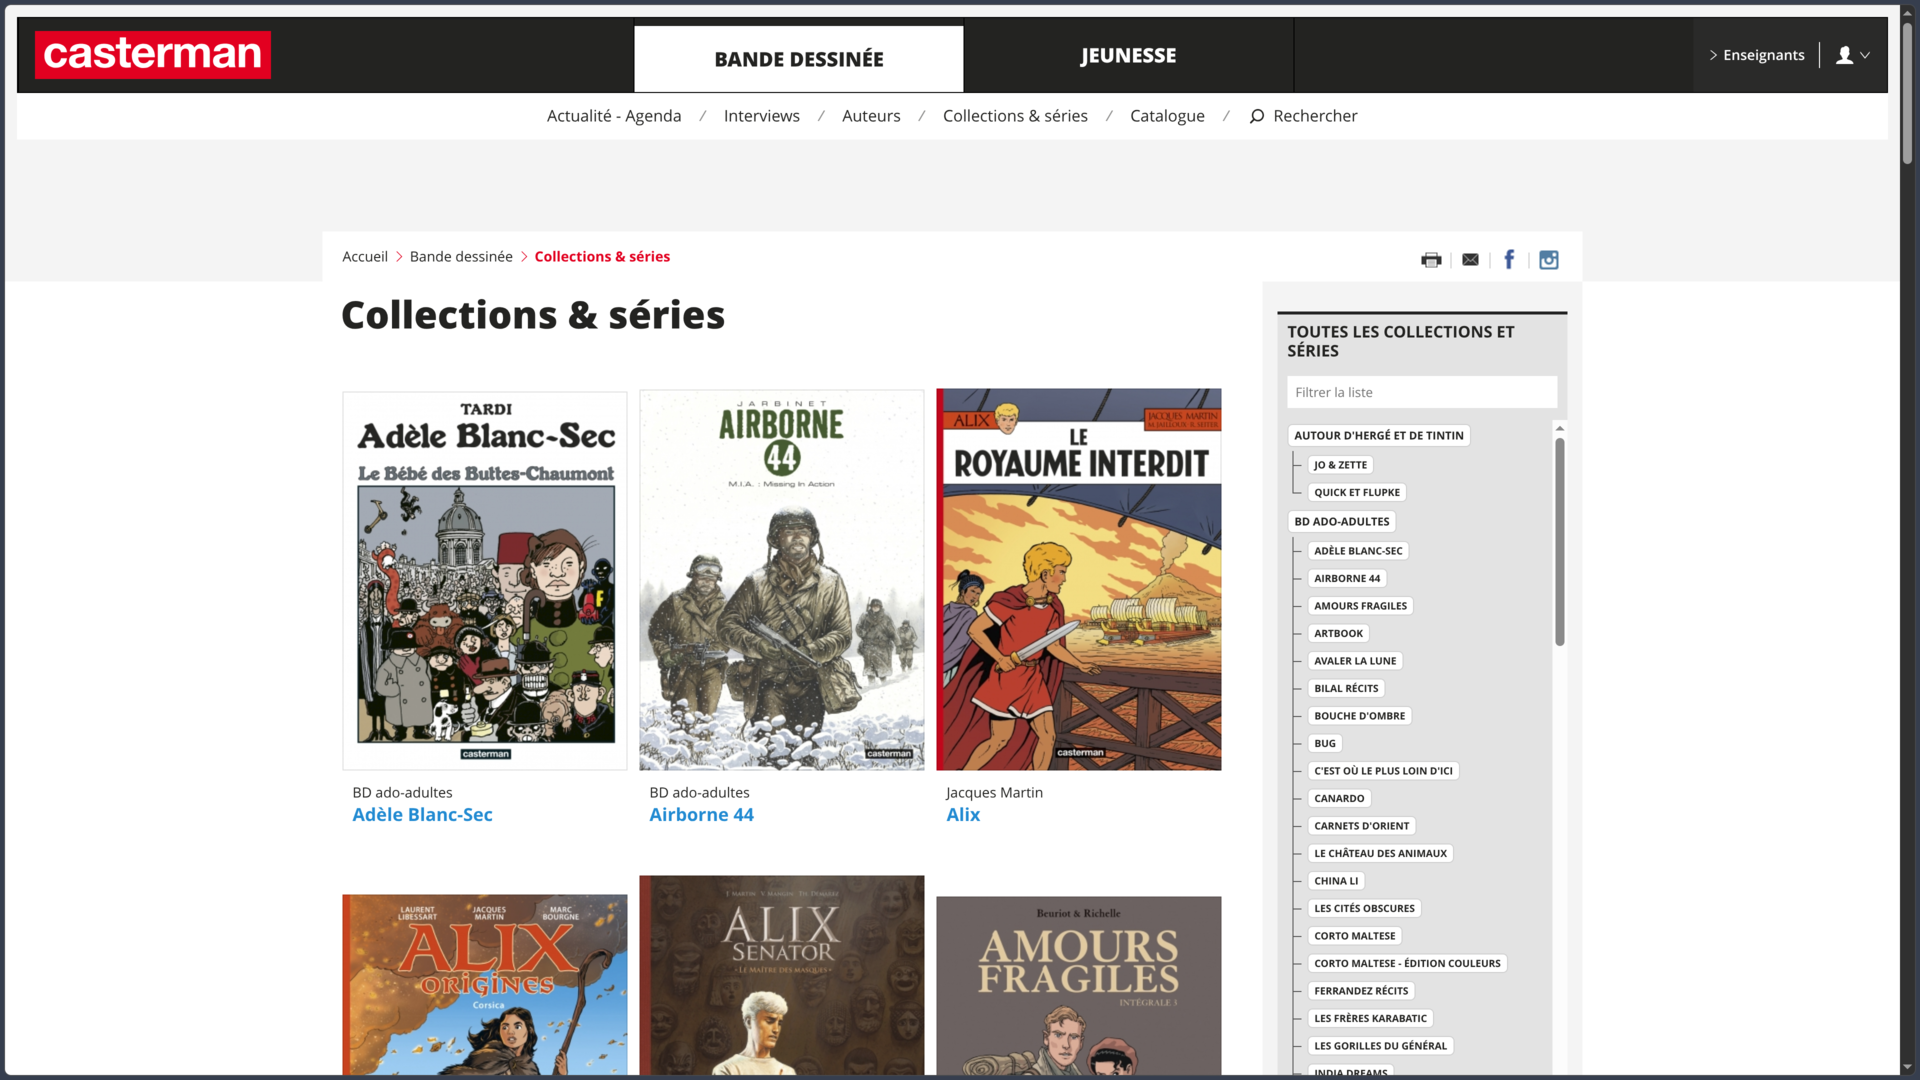Select Carnets d'Orient in the list
Viewport: 1920px width, 1080px height.
pyautogui.click(x=1361, y=826)
